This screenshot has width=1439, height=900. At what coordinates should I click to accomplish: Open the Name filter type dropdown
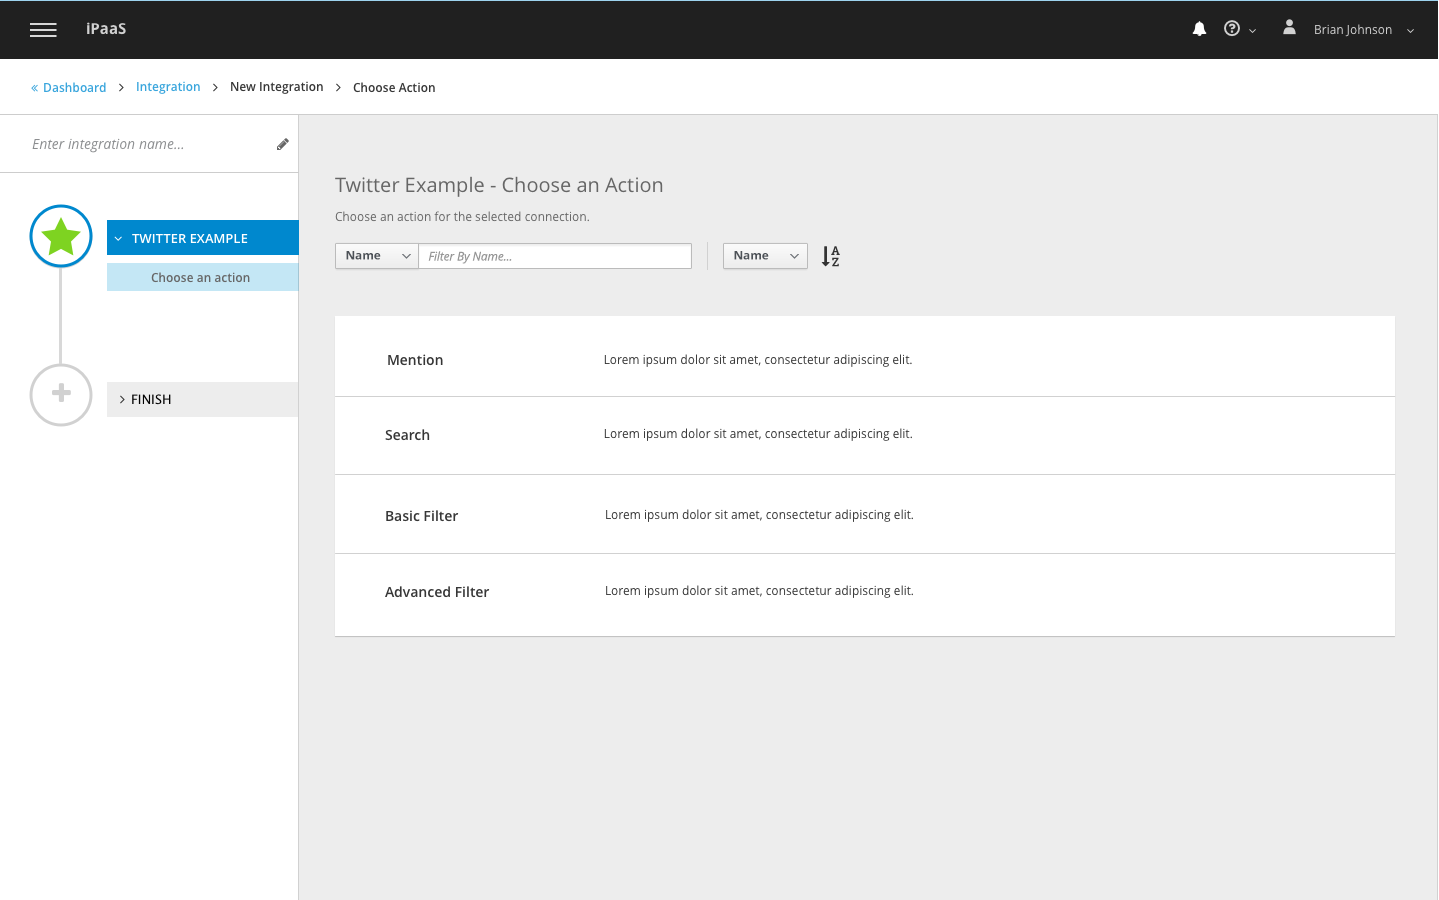coord(377,256)
